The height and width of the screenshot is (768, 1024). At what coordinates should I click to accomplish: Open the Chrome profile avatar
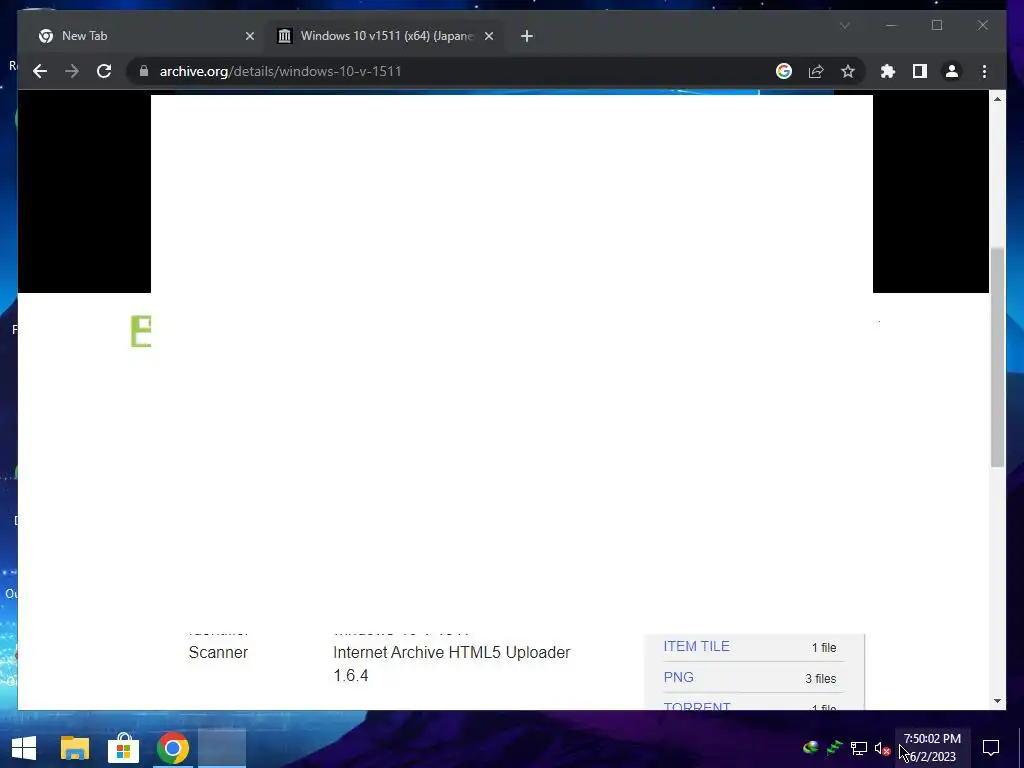click(x=952, y=71)
